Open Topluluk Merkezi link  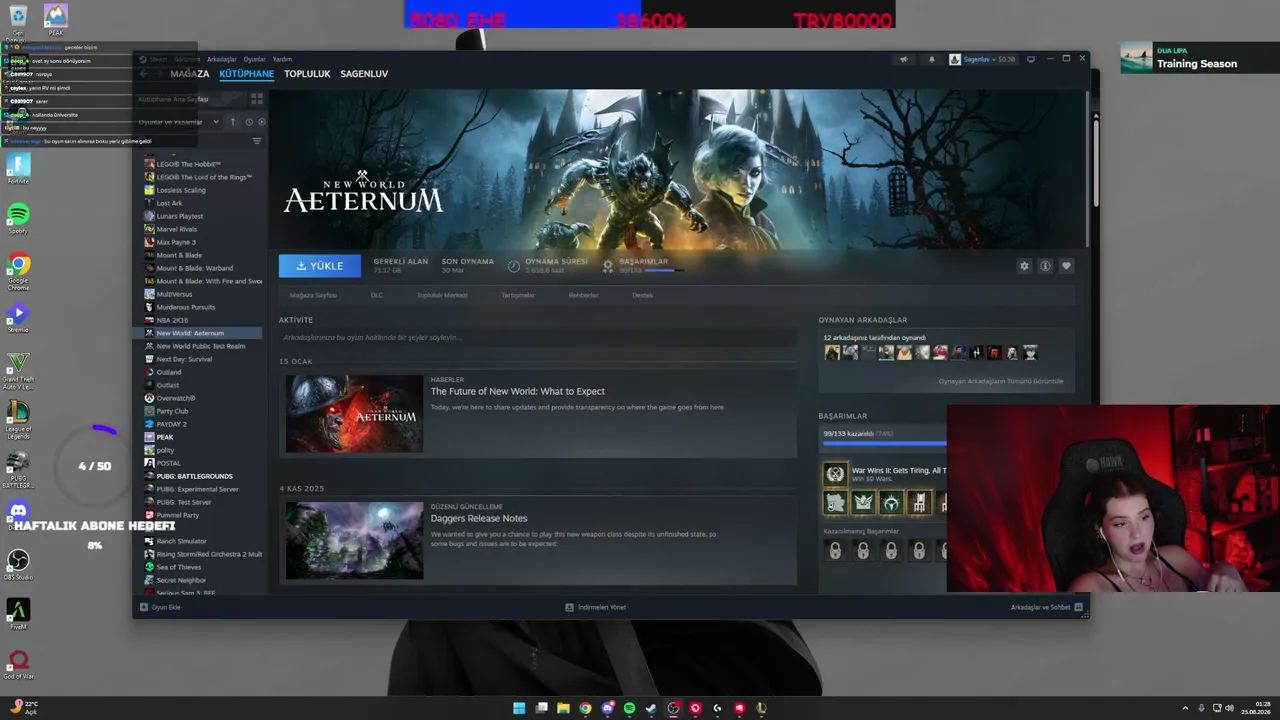point(442,295)
